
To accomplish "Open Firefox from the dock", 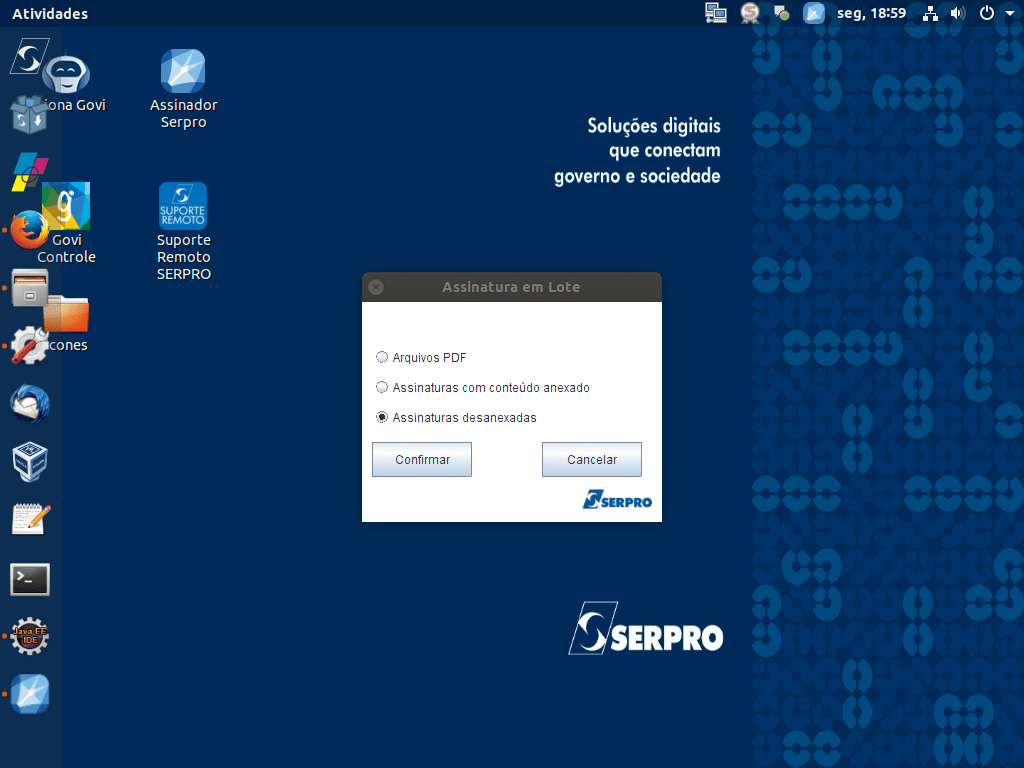I will [x=29, y=230].
